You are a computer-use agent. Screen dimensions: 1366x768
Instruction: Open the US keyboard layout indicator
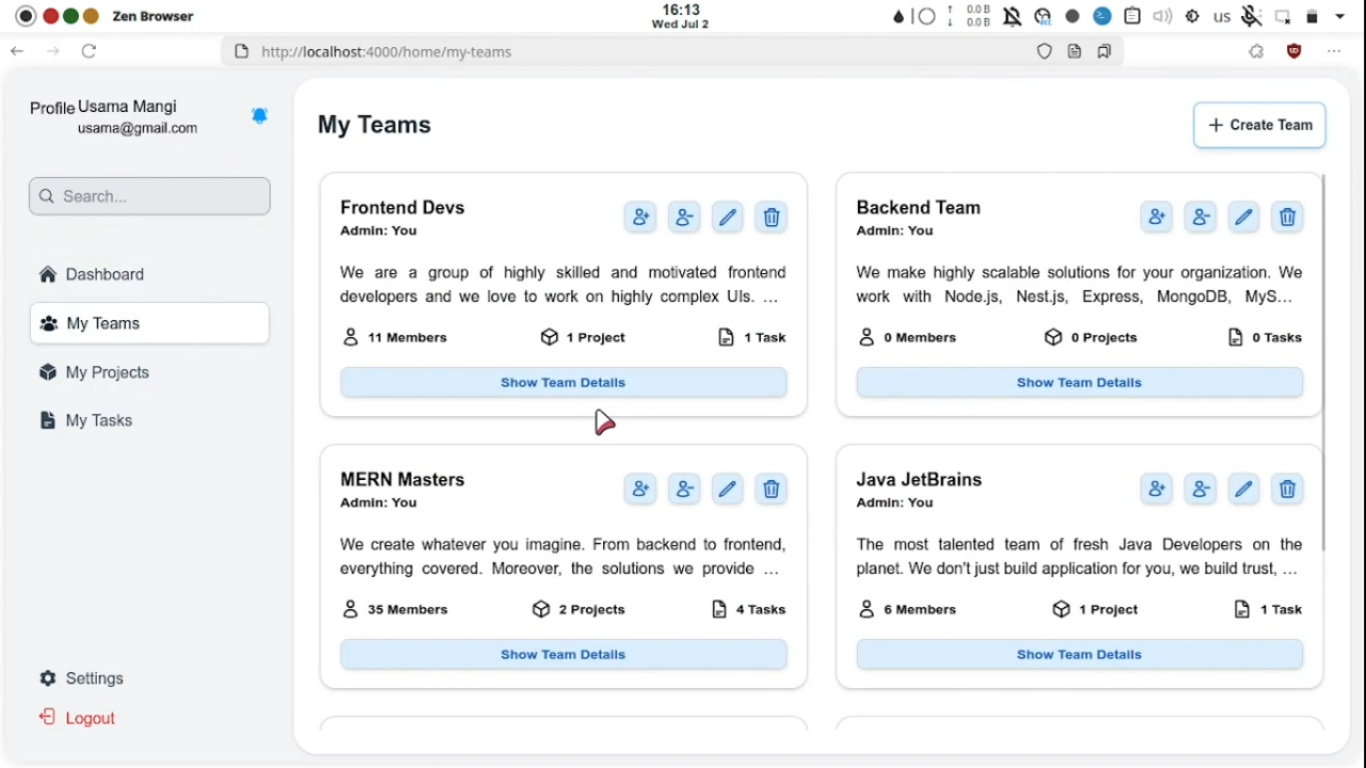point(1221,16)
